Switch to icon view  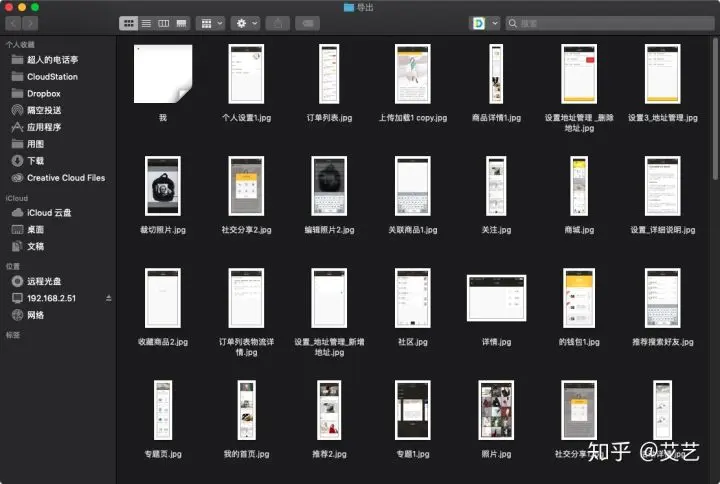(x=129, y=23)
